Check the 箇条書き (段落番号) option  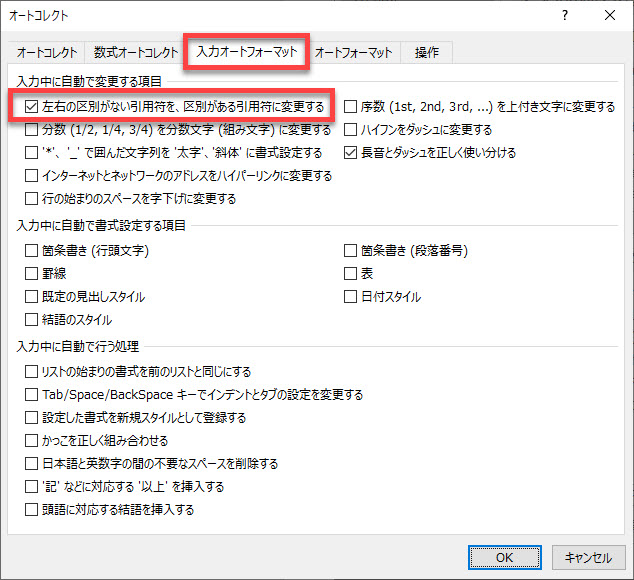tap(351, 251)
